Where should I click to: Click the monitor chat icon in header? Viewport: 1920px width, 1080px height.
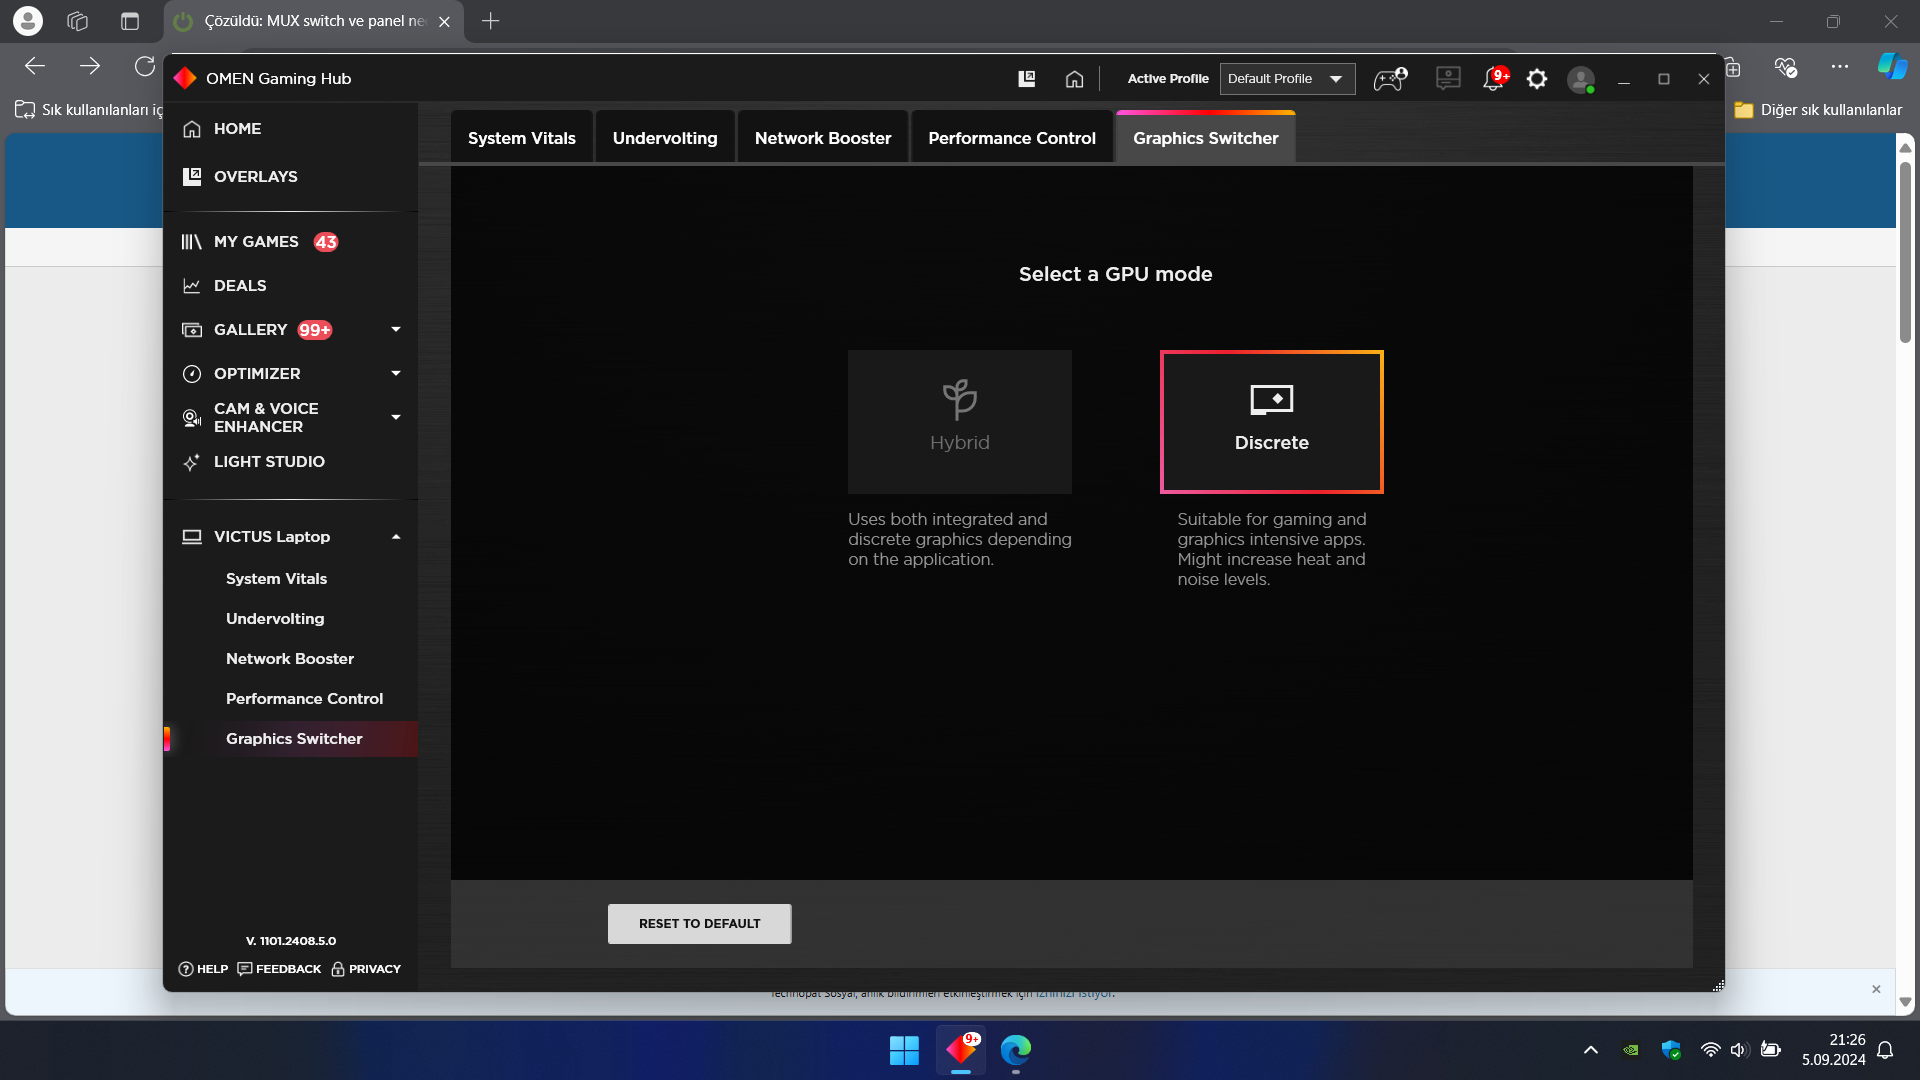pyautogui.click(x=1447, y=79)
